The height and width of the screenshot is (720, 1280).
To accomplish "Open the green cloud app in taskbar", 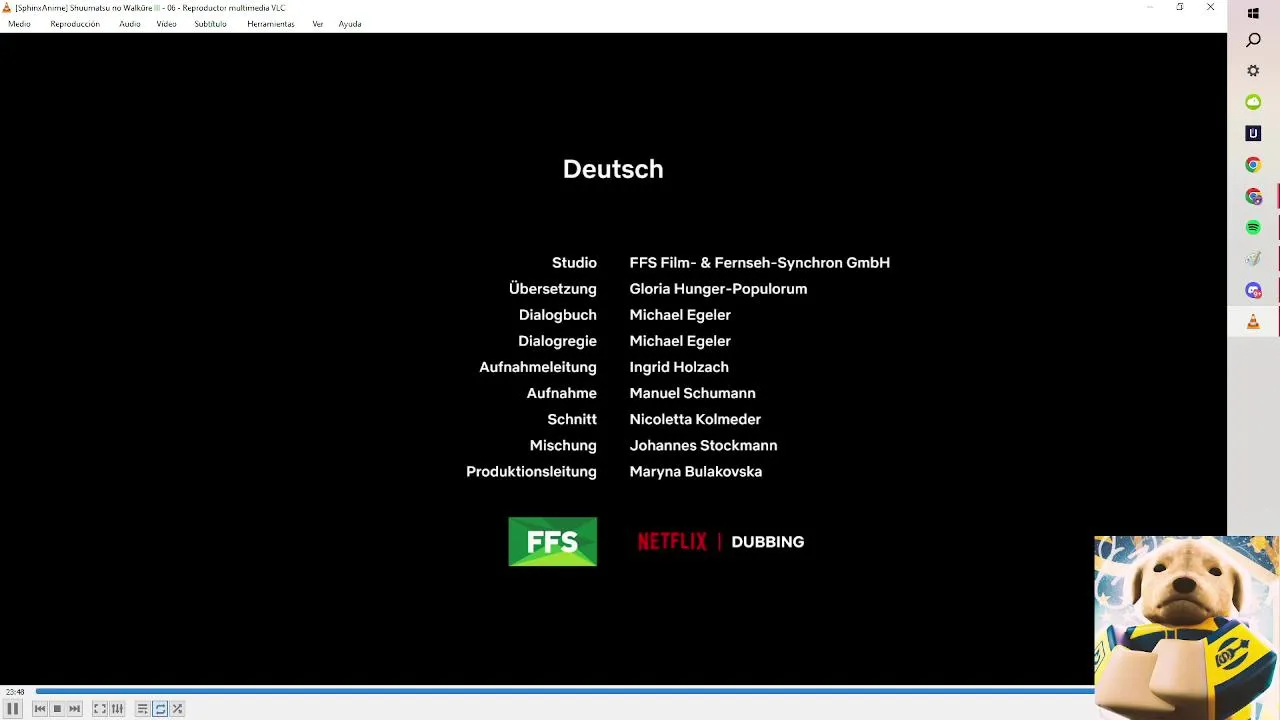I will 1253,102.
